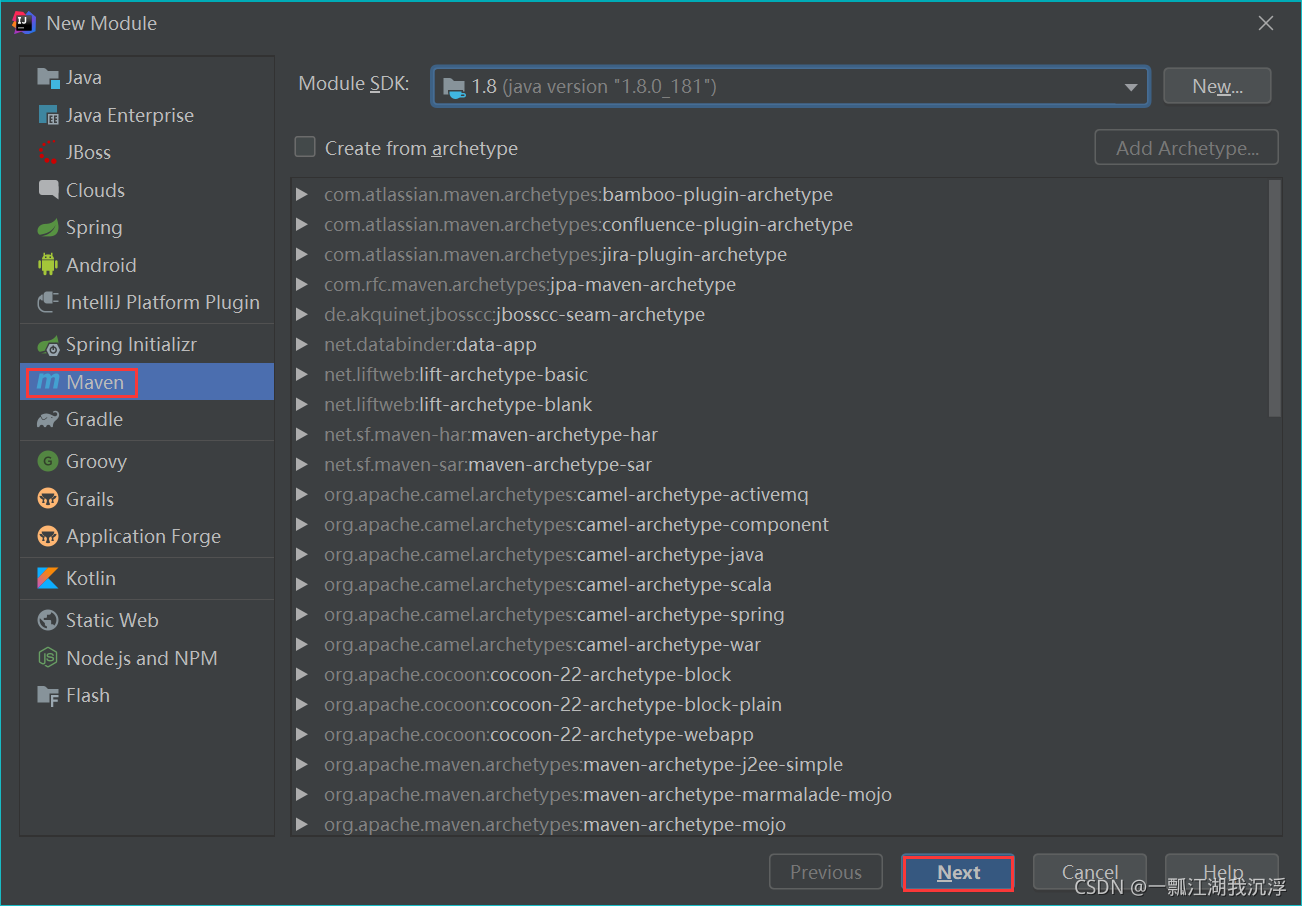
Task: Expand jira-plugin-archetype node
Action: pos(302,255)
